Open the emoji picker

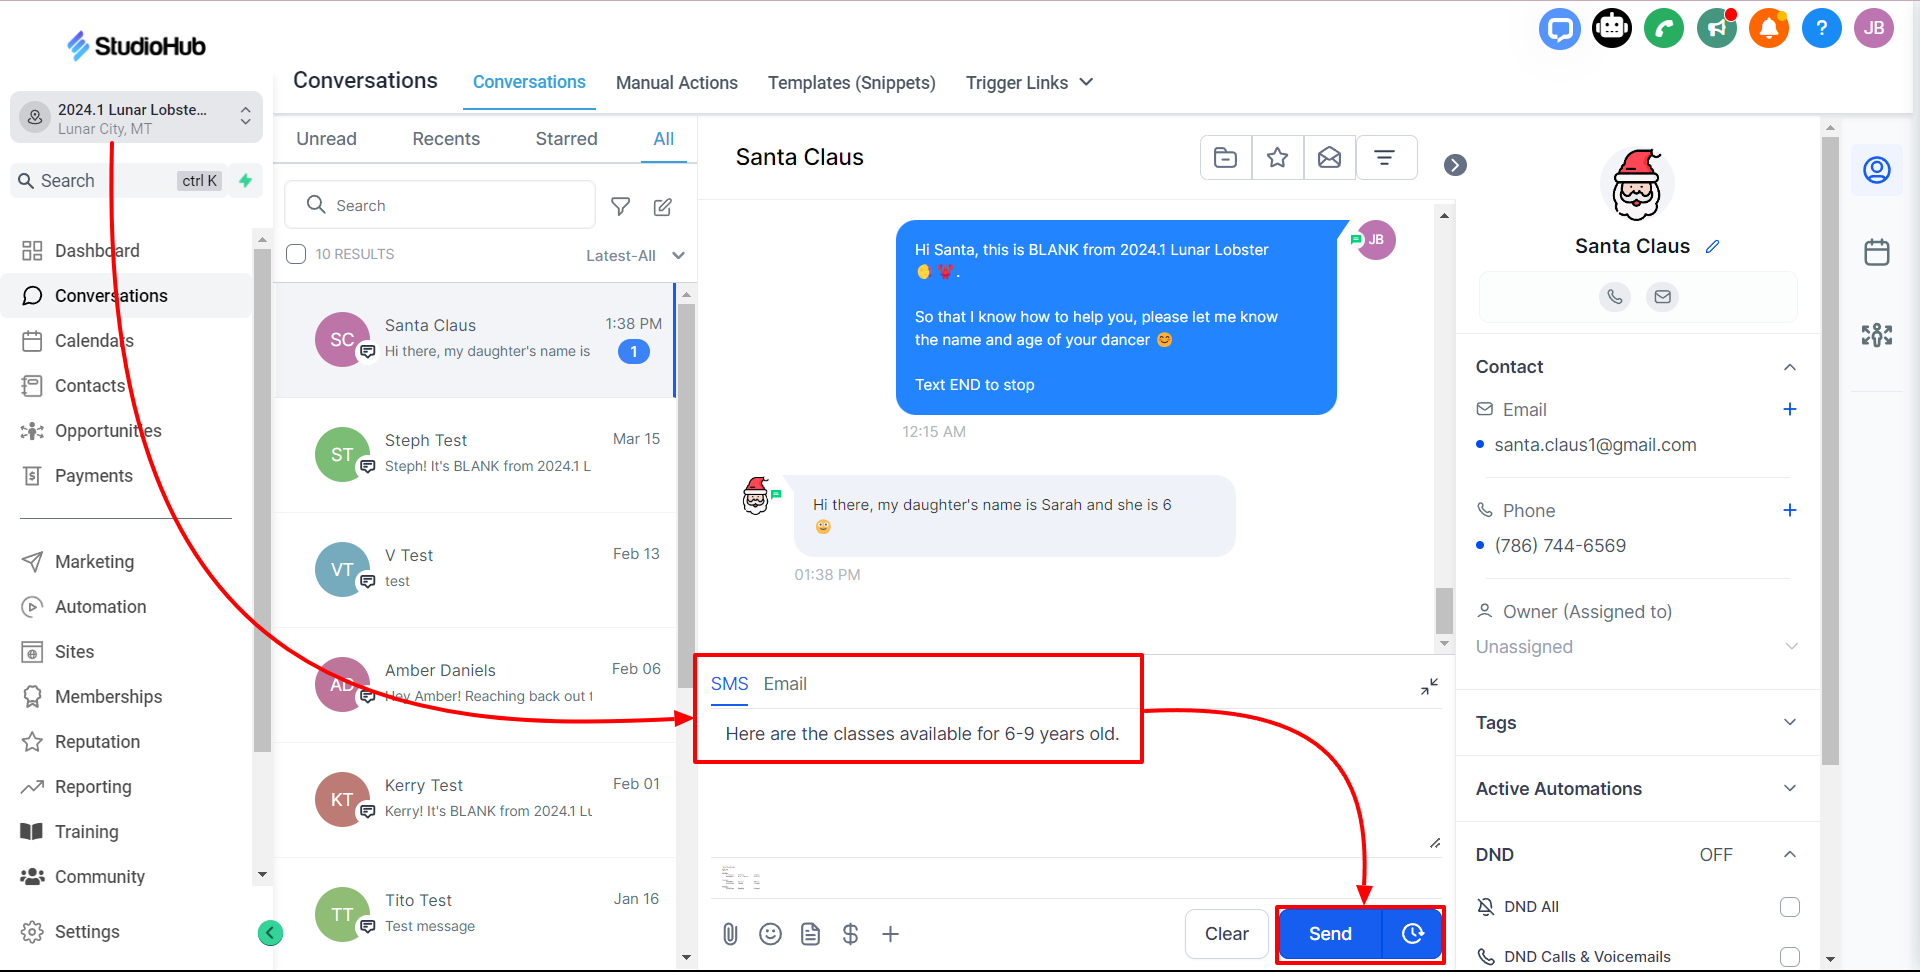point(770,934)
